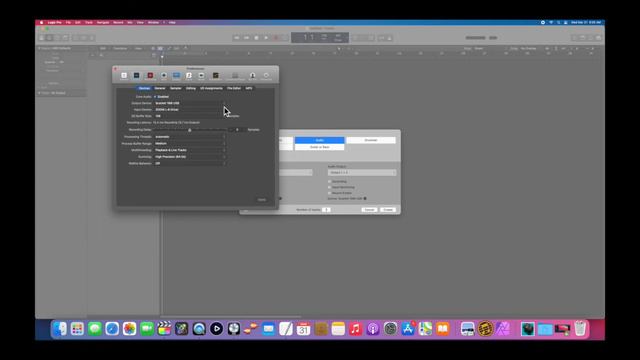
Task: Select Drummer track type
Action: click(x=371, y=140)
